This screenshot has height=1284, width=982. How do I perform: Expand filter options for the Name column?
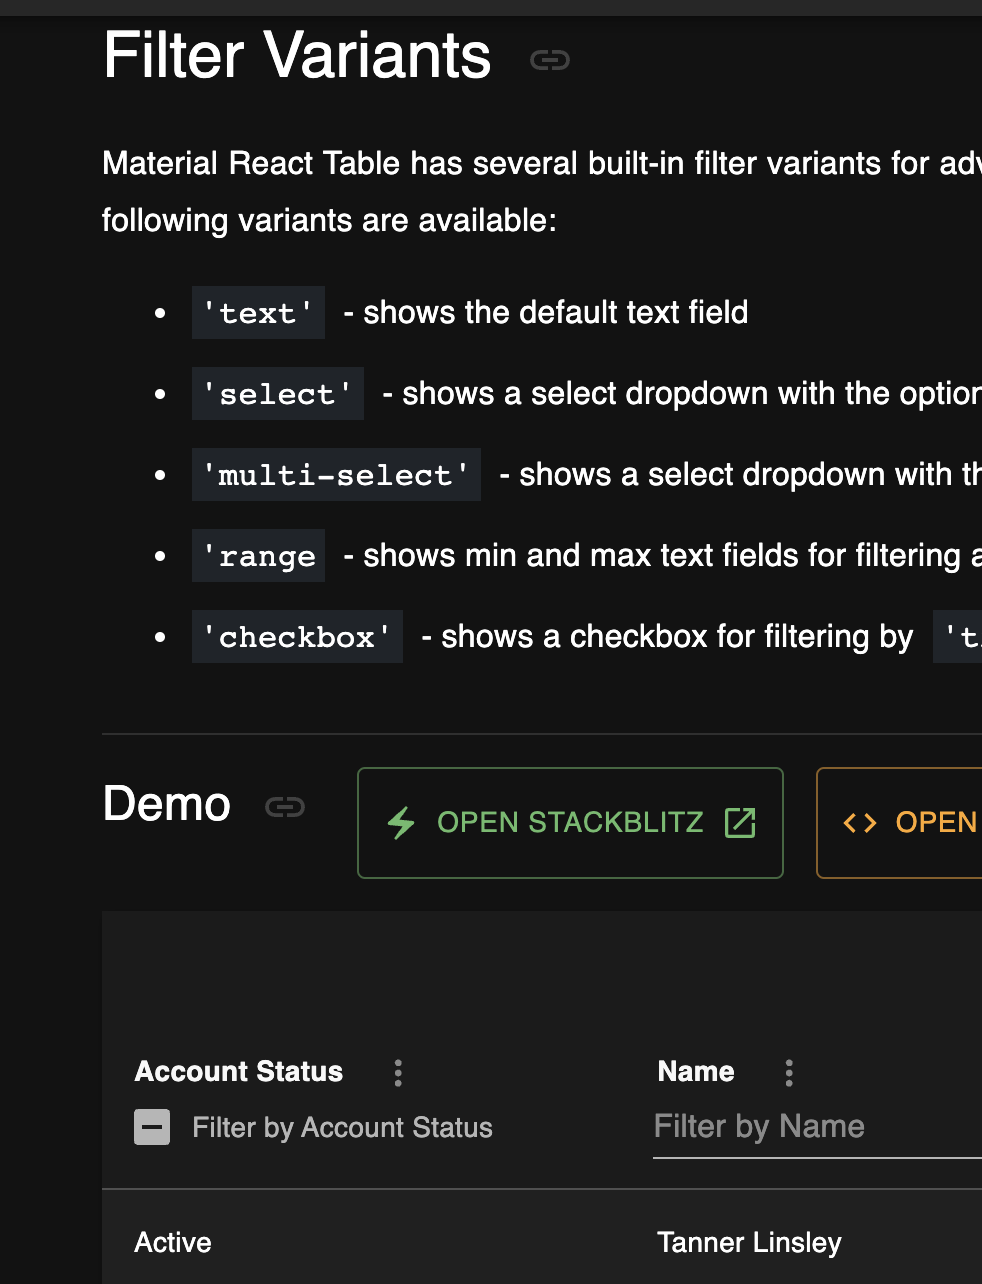(x=788, y=1071)
